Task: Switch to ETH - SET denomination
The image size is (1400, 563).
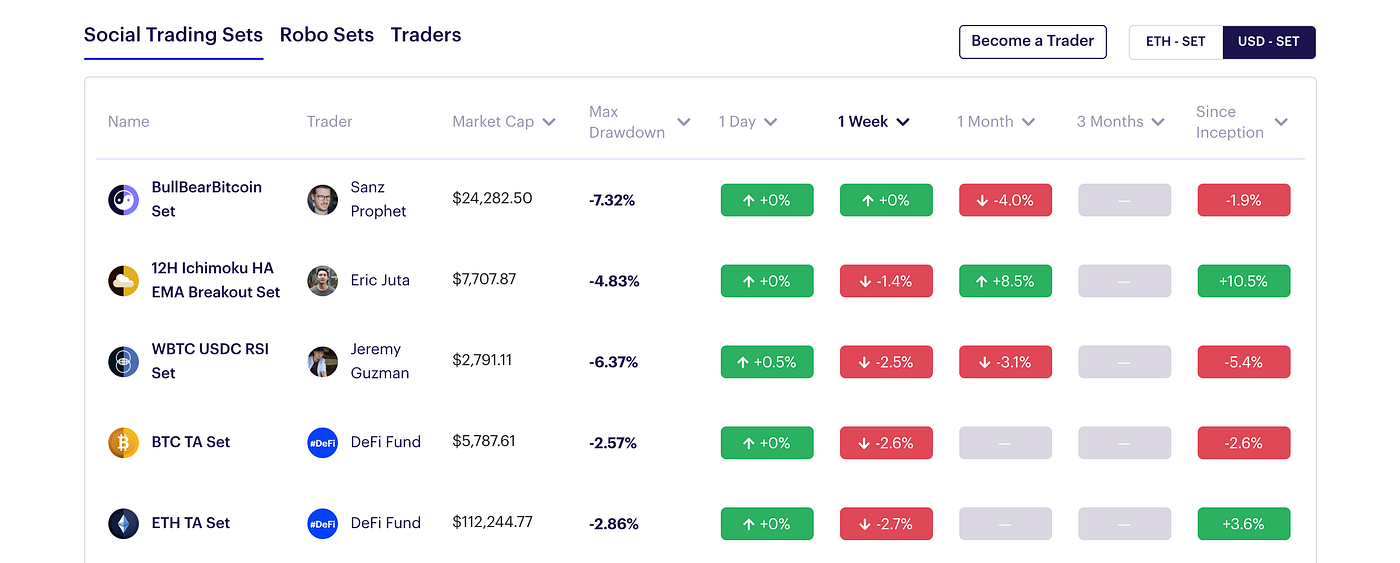Action: 1175,42
